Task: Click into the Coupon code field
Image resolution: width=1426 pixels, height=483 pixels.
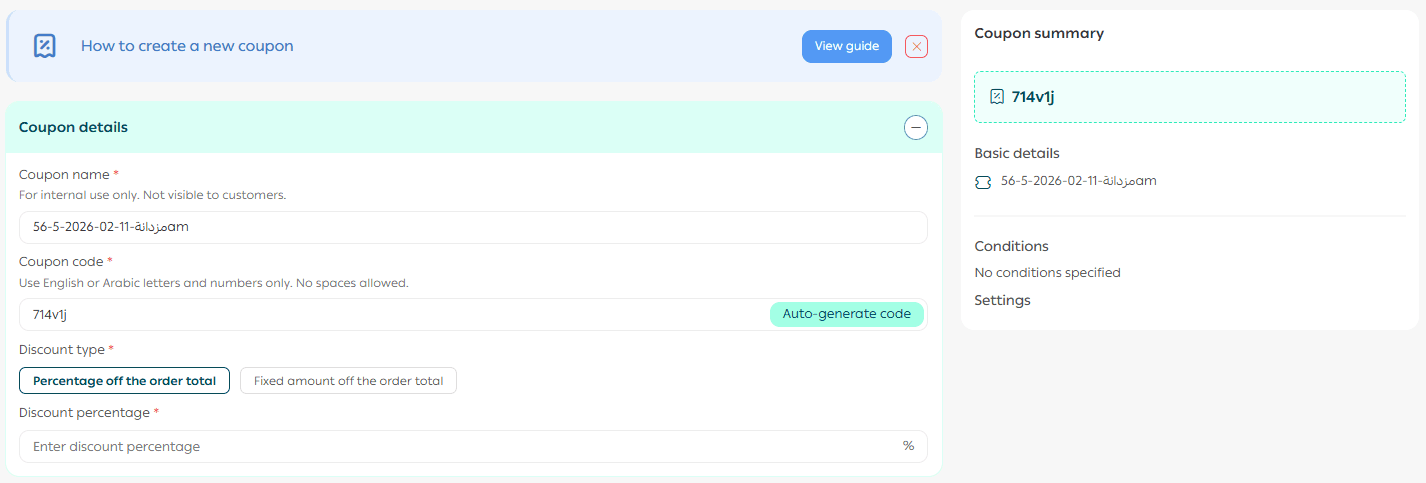Action: coord(390,314)
